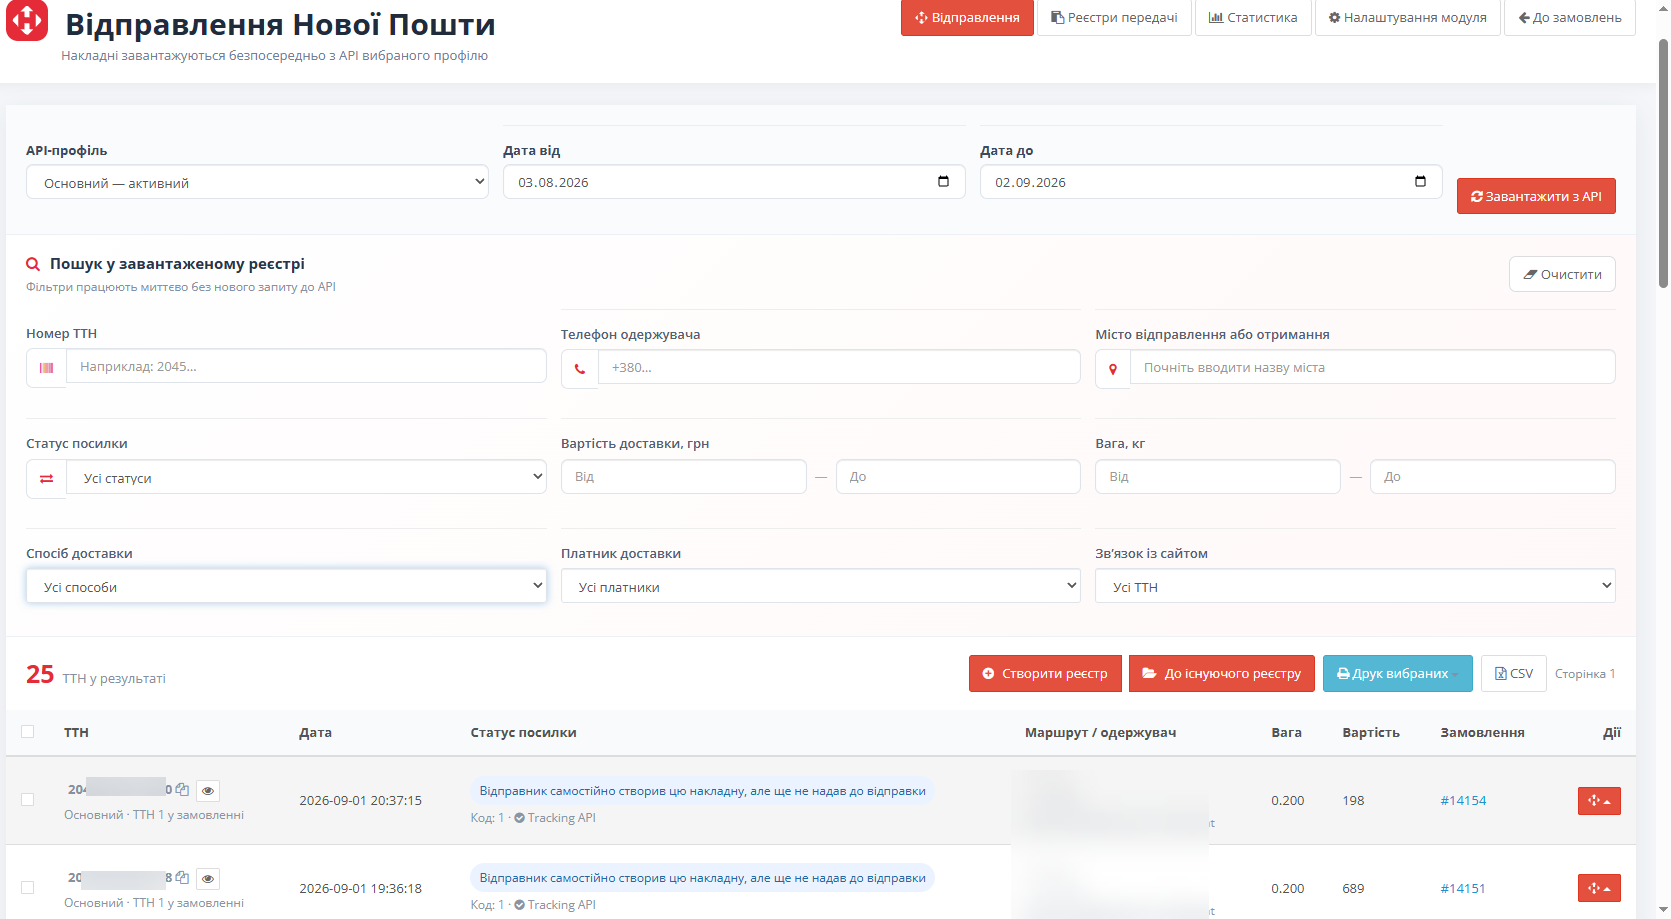Click date 2026-09-01 20:37:15

click(x=360, y=801)
